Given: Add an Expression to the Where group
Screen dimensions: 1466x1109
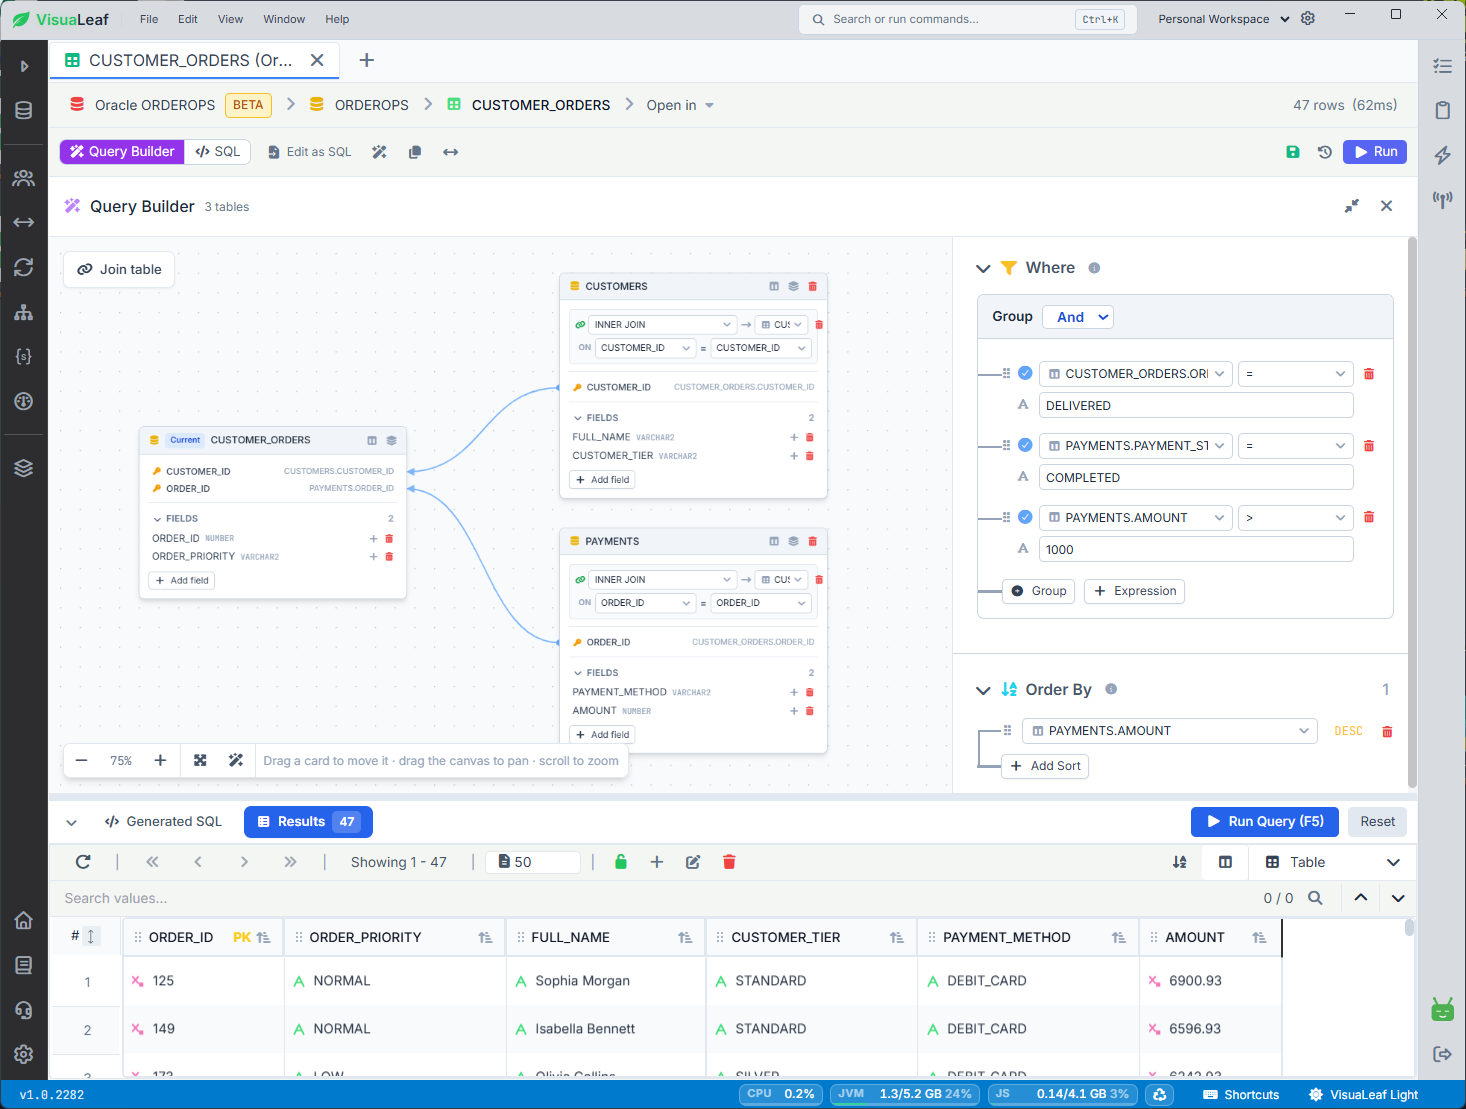Looking at the screenshot, I should 1134,591.
